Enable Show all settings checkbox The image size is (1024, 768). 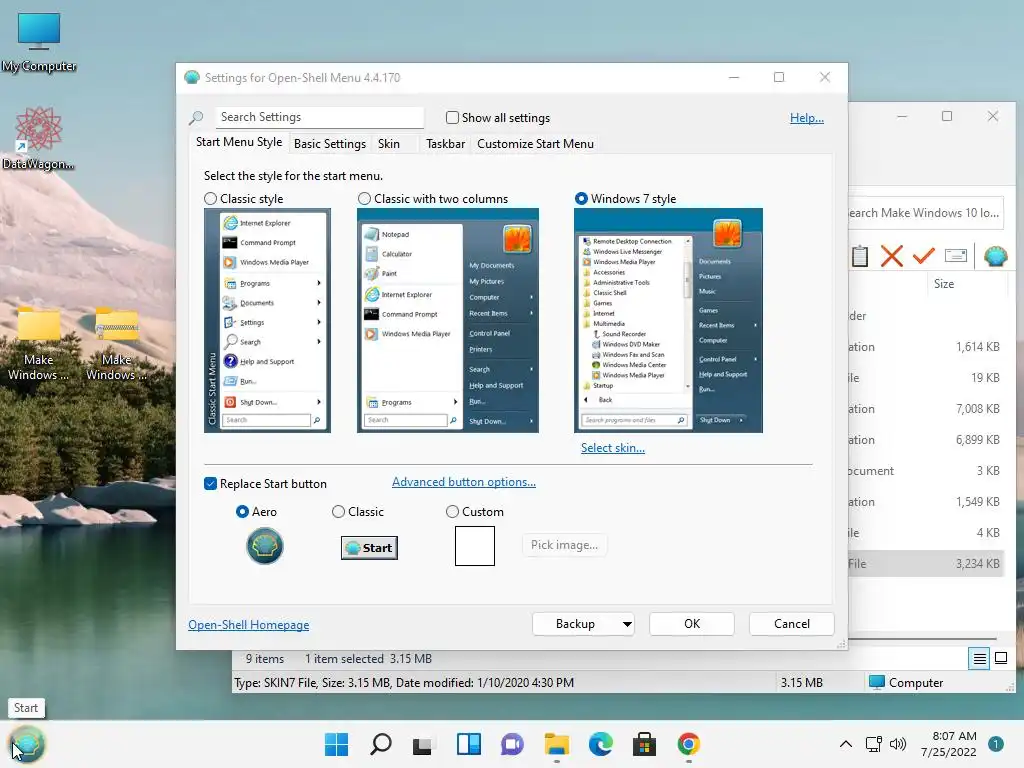[452, 118]
